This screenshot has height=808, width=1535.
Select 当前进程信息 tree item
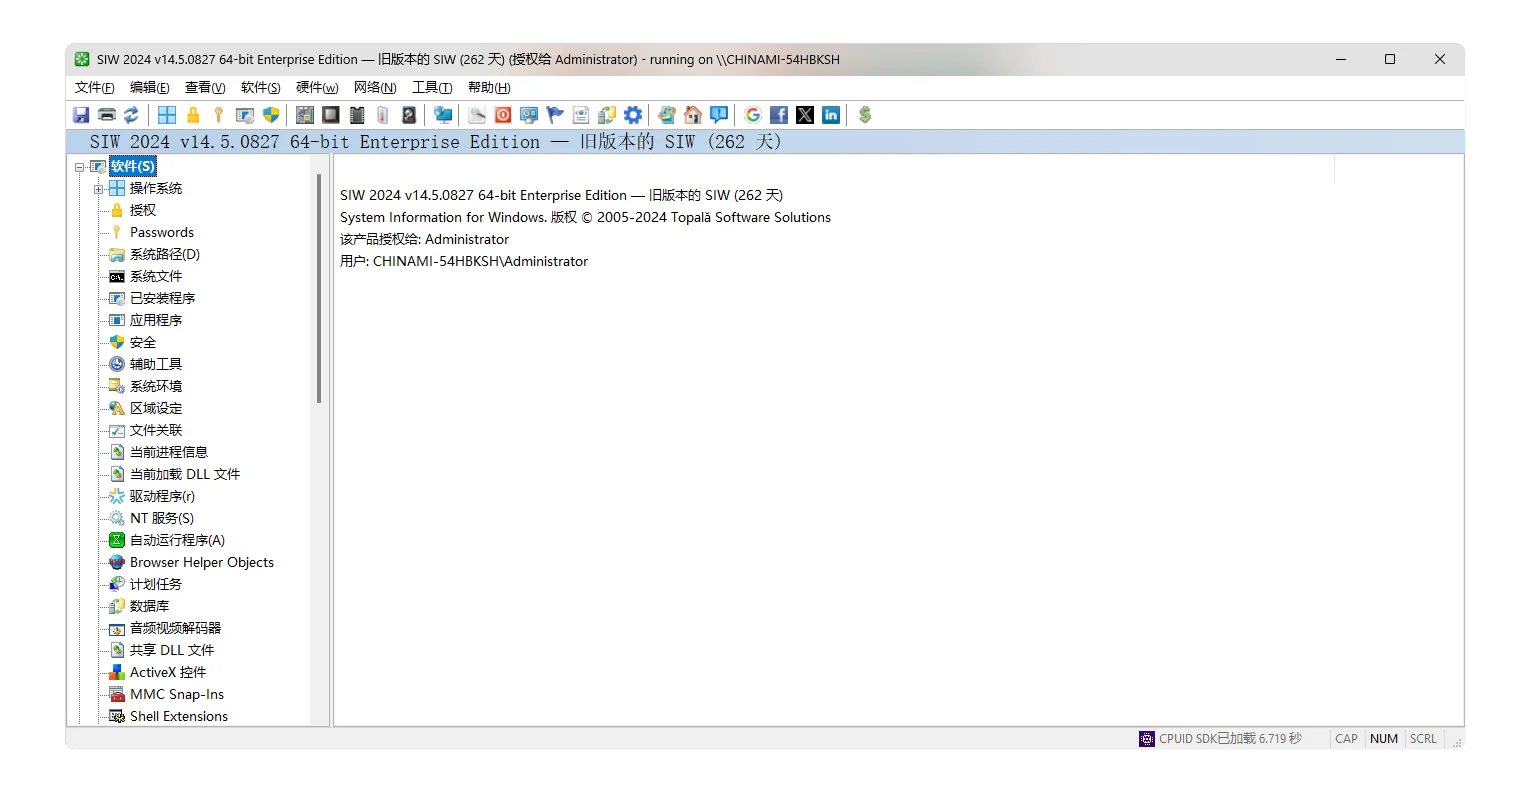click(169, 452)
